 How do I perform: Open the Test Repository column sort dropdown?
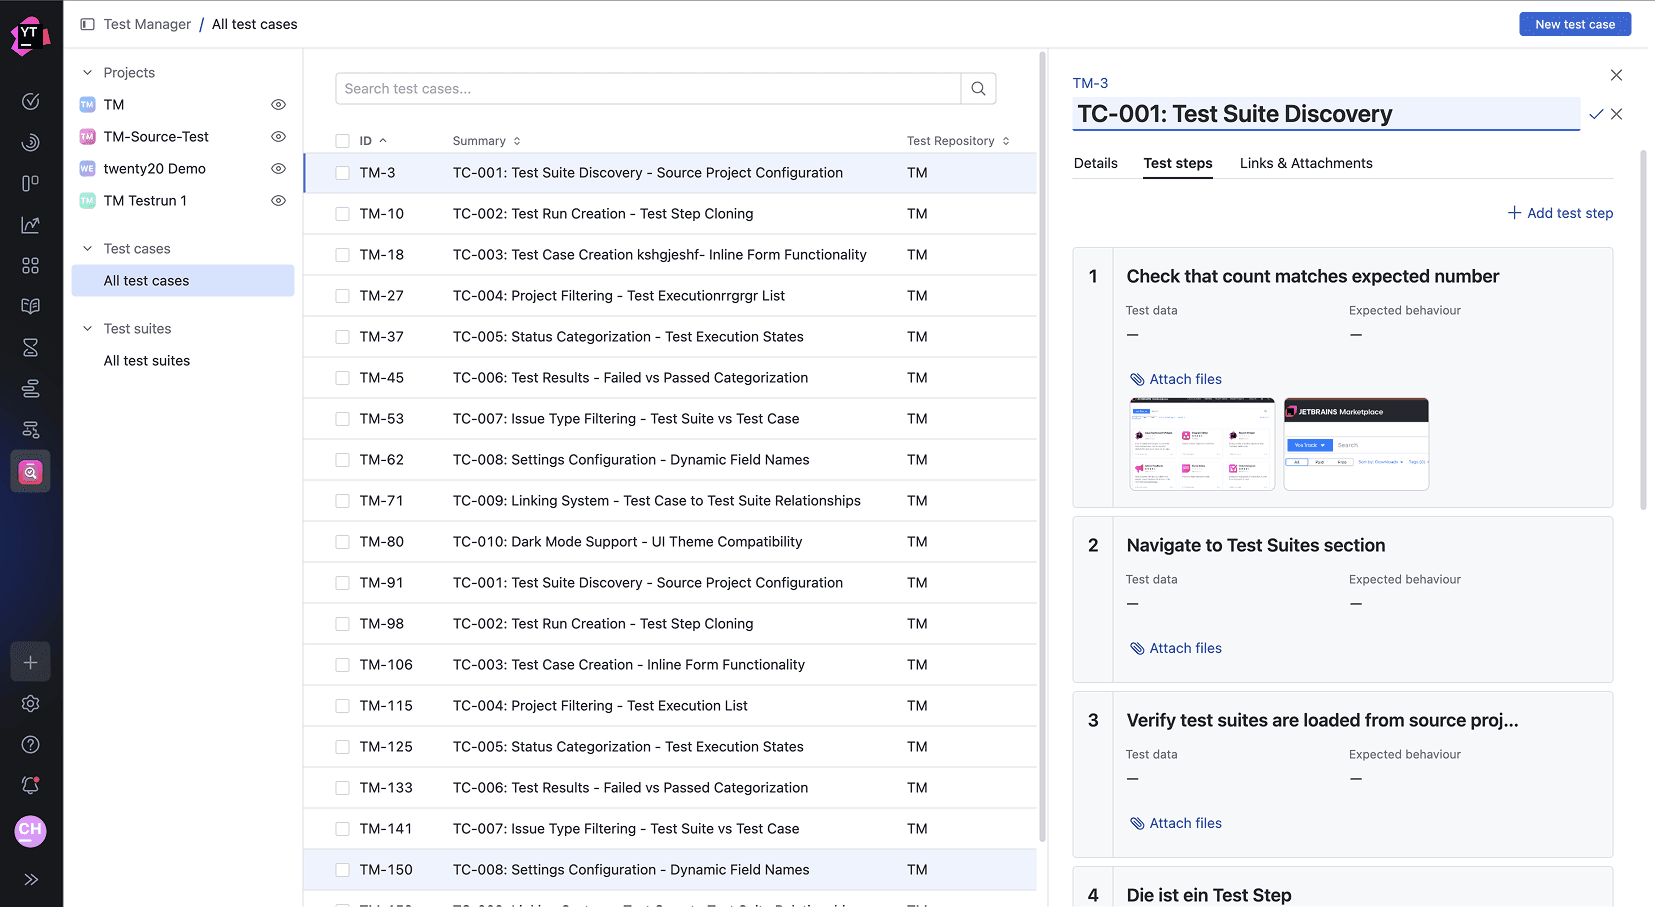(x=1007, y=140)
